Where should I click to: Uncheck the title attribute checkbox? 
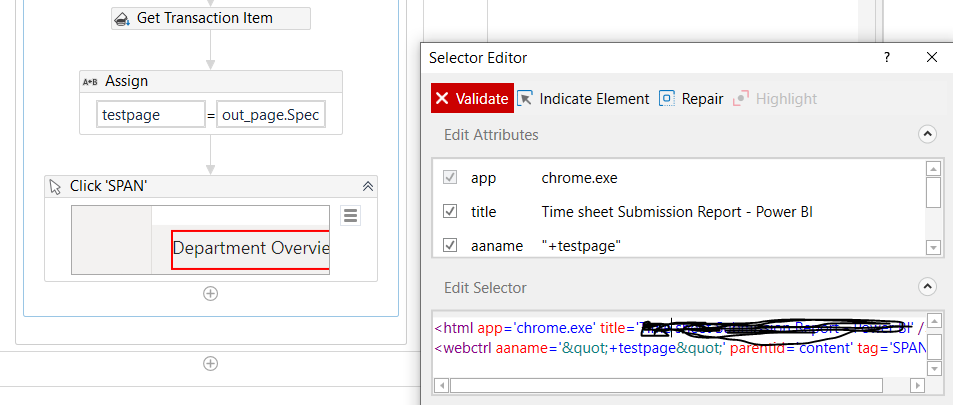[450, 212]
